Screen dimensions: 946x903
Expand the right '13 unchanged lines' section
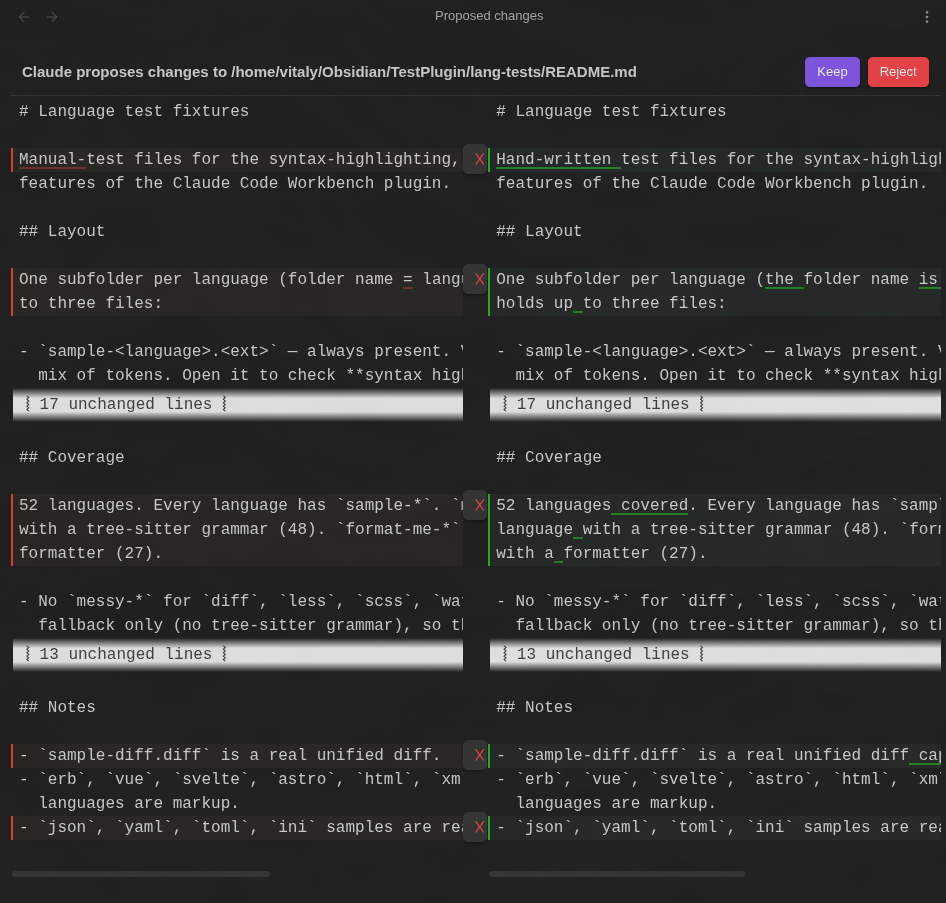tap(715, 654)
